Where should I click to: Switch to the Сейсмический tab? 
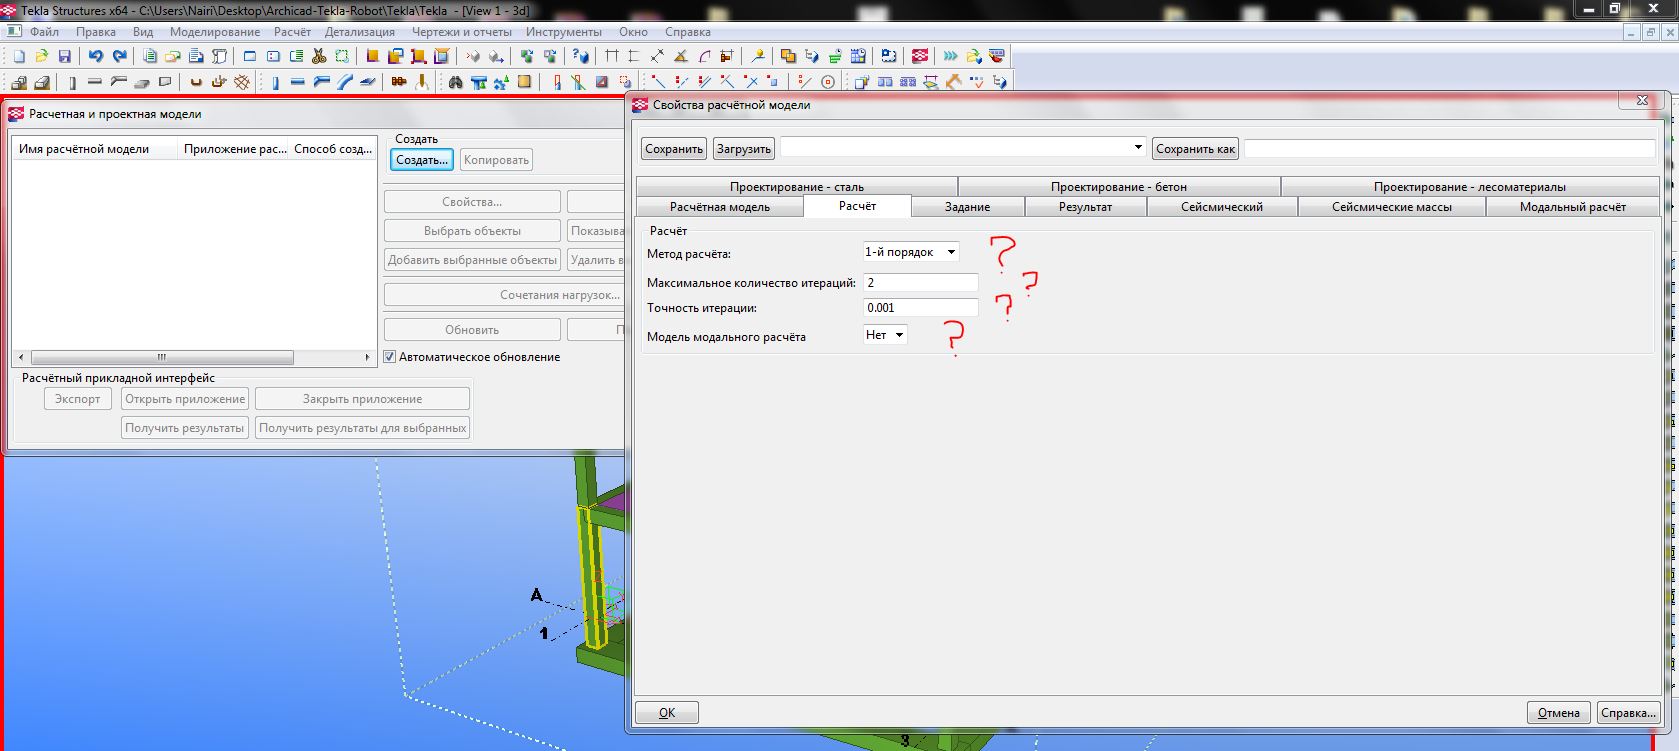pos(1221,207)
